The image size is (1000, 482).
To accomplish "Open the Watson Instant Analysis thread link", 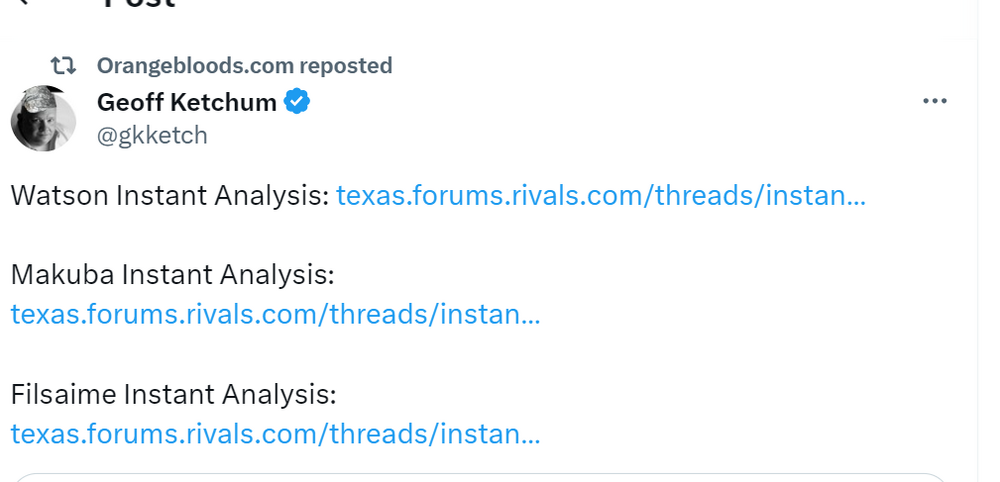I will 600,195.
